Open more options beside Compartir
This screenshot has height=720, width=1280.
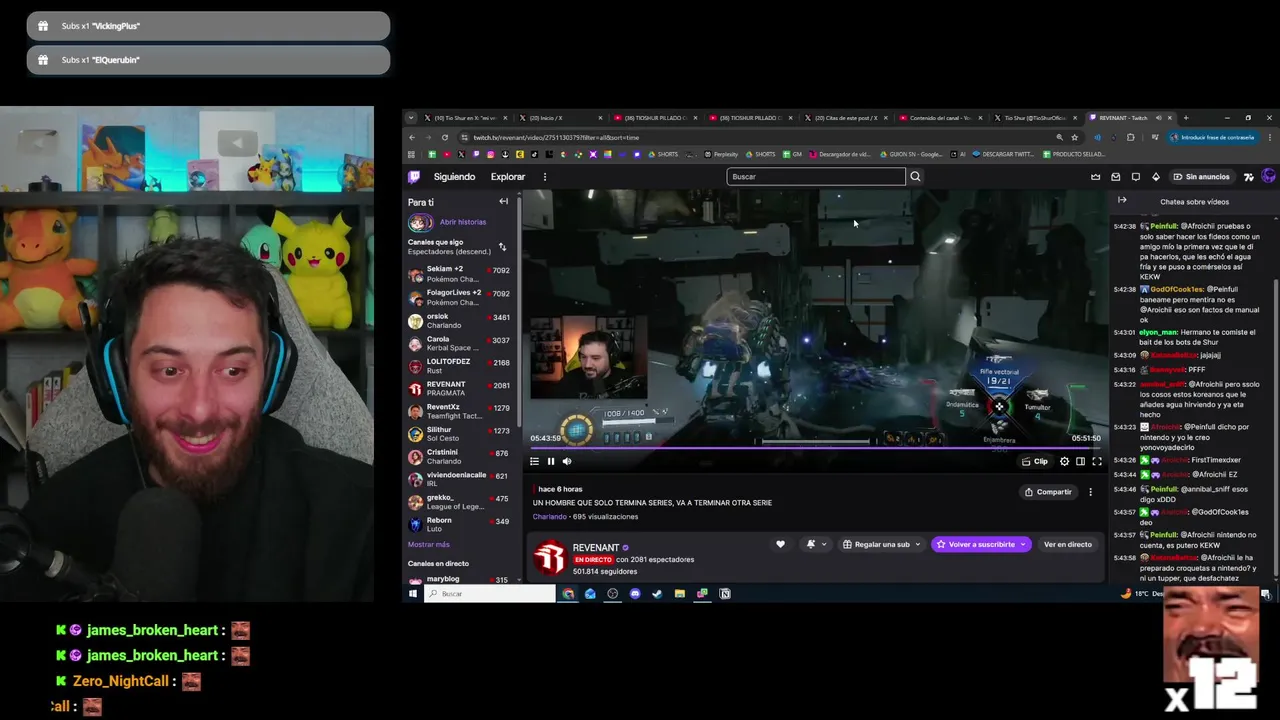click(x=1090, y=492)
